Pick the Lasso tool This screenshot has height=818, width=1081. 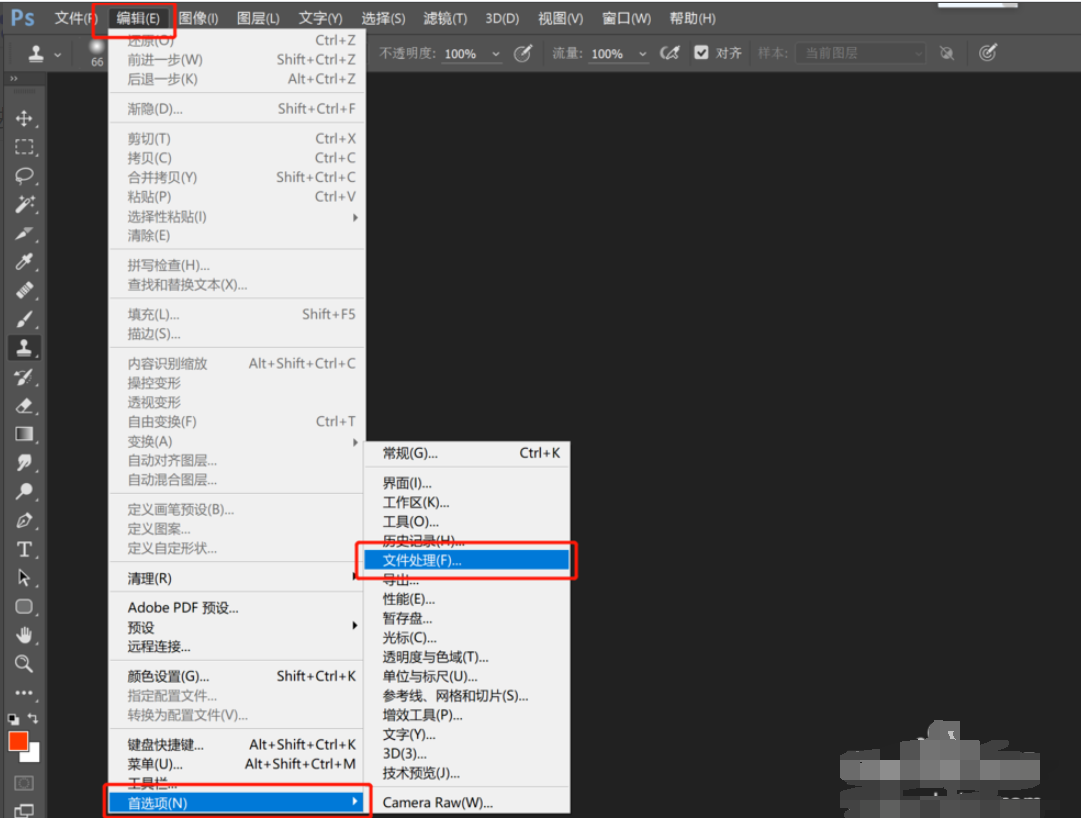(x=24, y=176)
